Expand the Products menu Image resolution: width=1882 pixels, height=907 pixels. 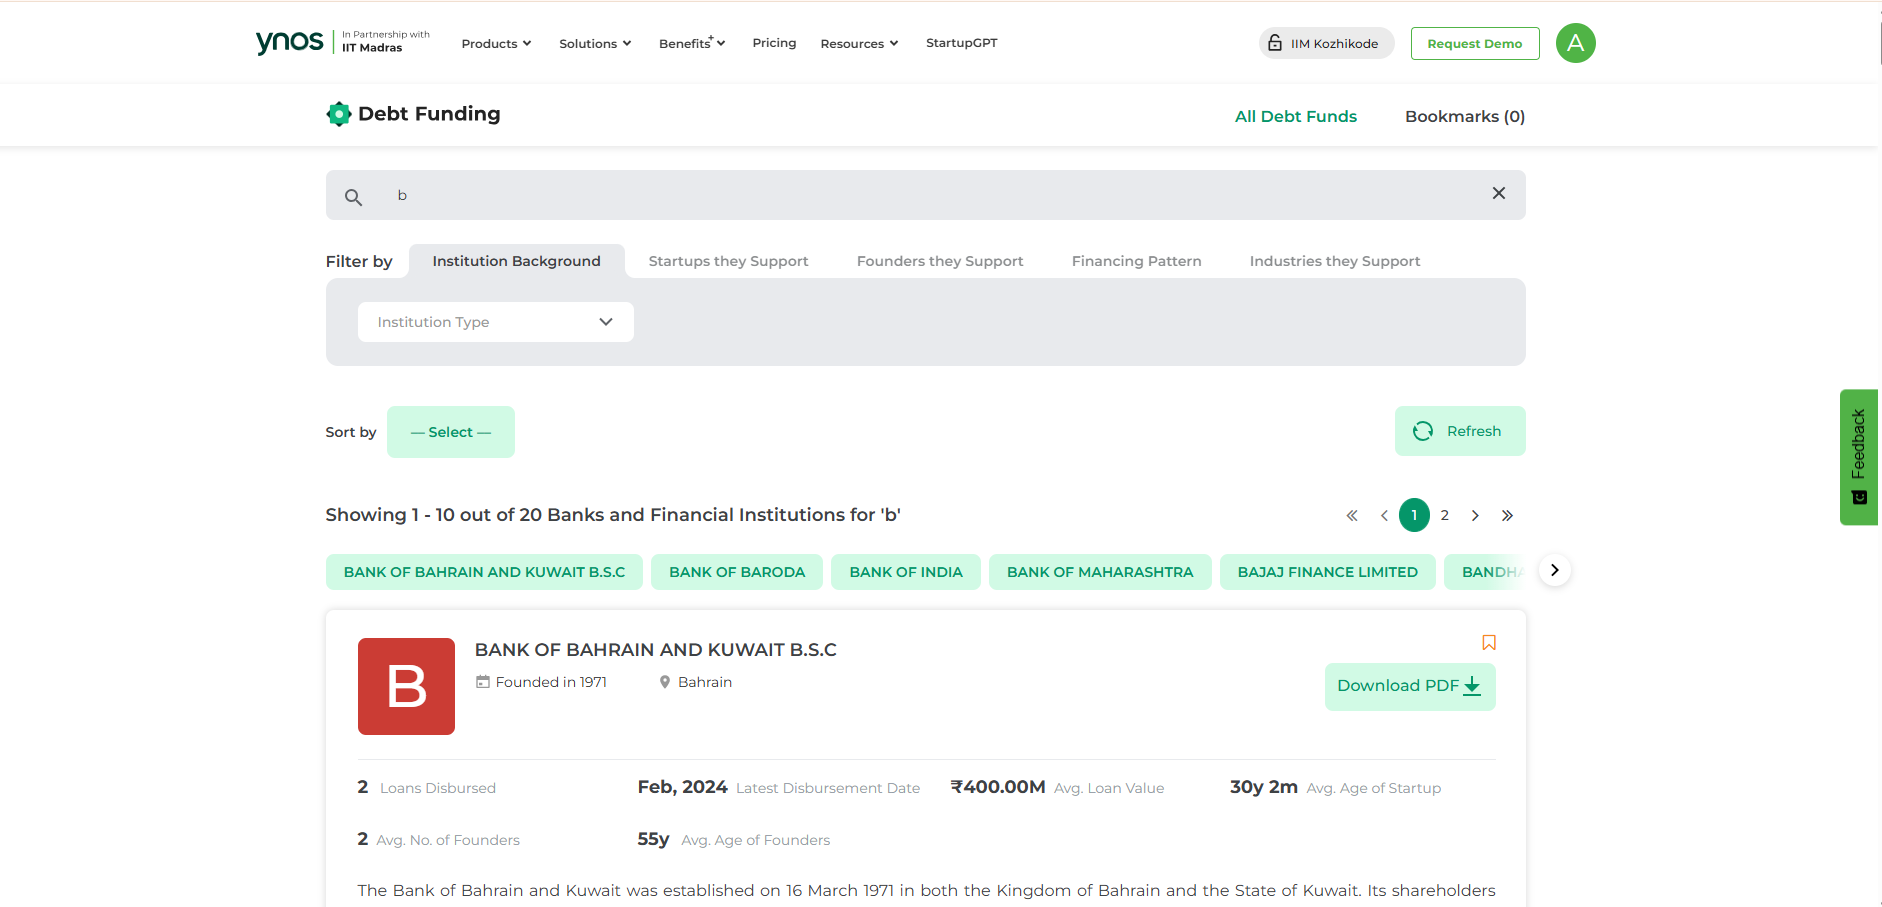pos(496,44)
